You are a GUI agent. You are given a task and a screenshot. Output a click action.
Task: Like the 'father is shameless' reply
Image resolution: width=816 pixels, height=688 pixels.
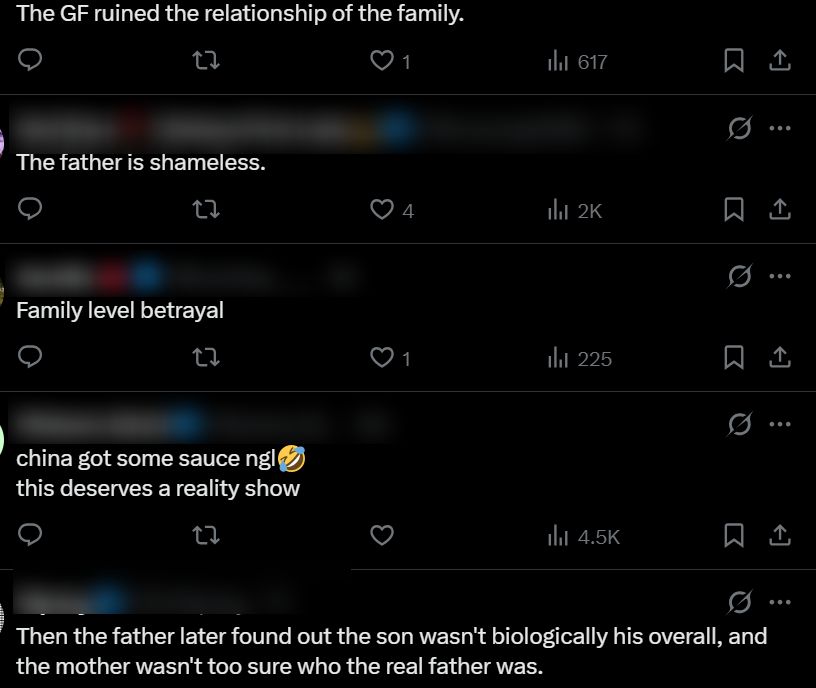(x=381, y=210)
